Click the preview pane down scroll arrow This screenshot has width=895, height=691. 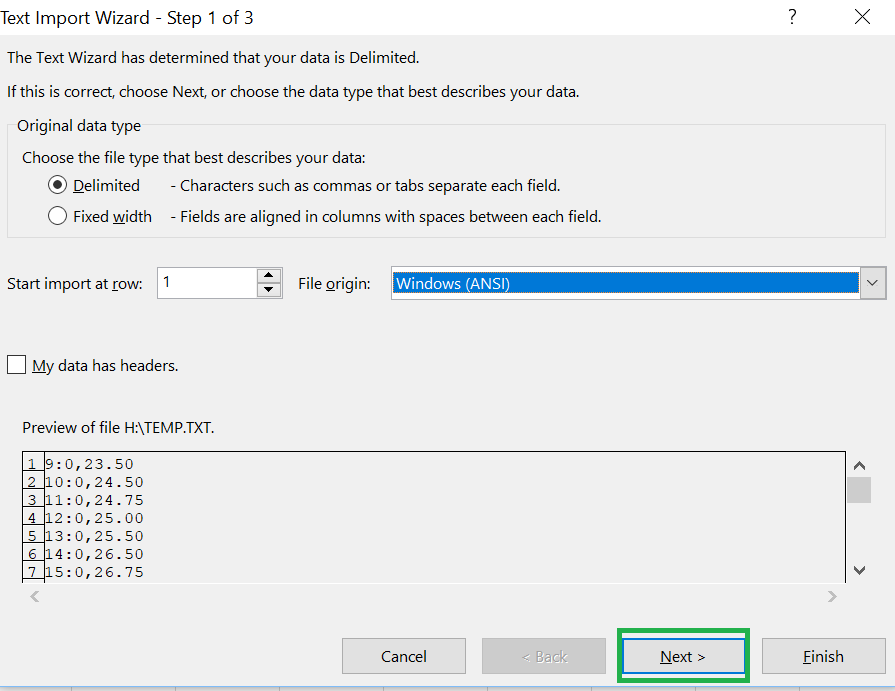[x=859, y=569]
